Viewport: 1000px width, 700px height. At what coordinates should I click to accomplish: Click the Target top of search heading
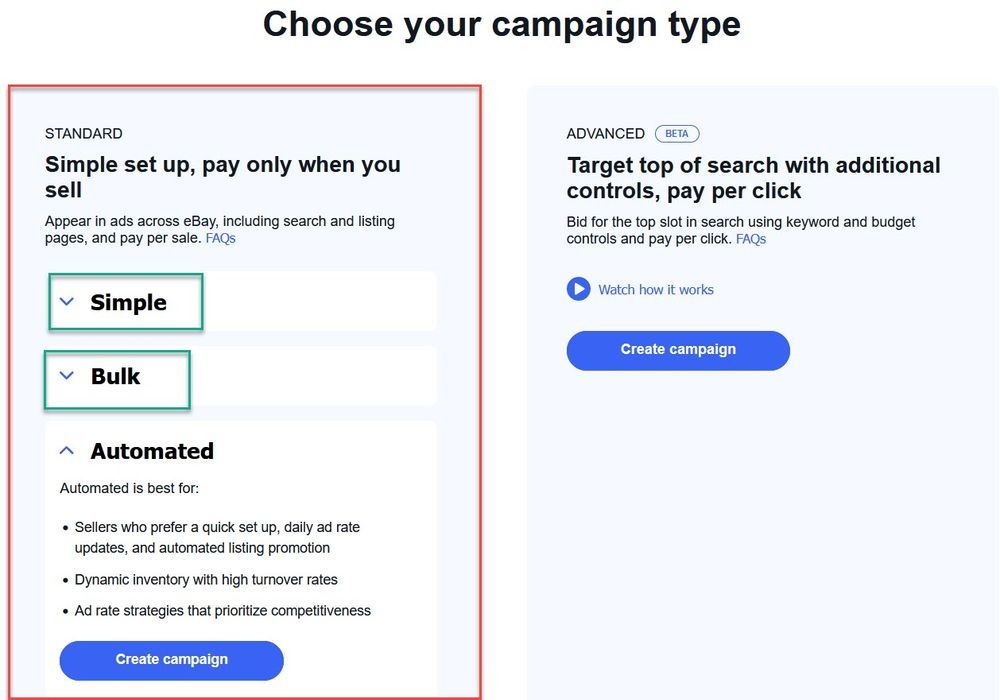[753, 177]
